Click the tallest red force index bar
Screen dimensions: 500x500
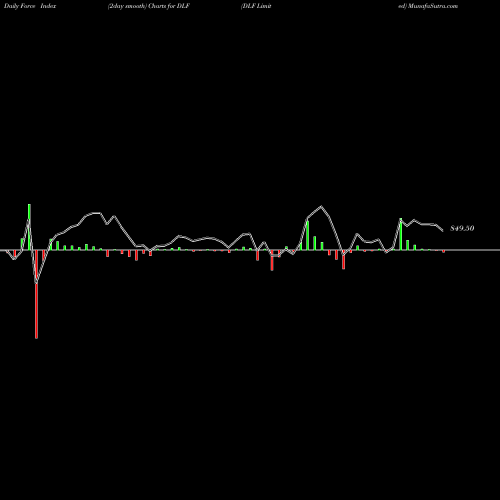pos(36,294)
